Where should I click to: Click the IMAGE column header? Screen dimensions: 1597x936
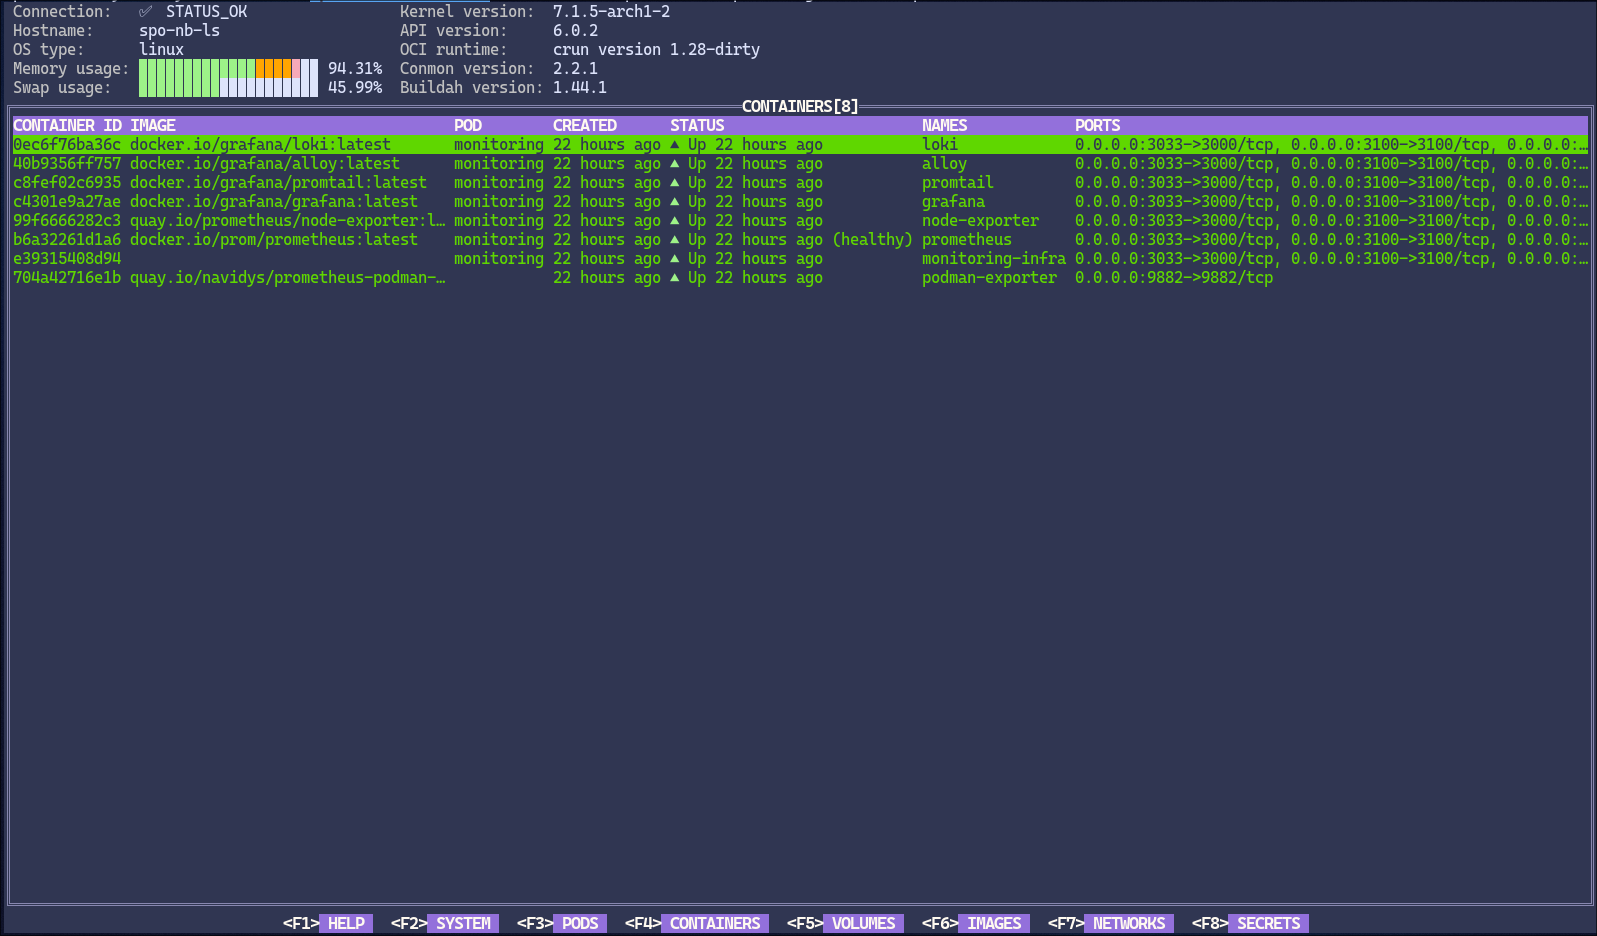coord(153,125)
